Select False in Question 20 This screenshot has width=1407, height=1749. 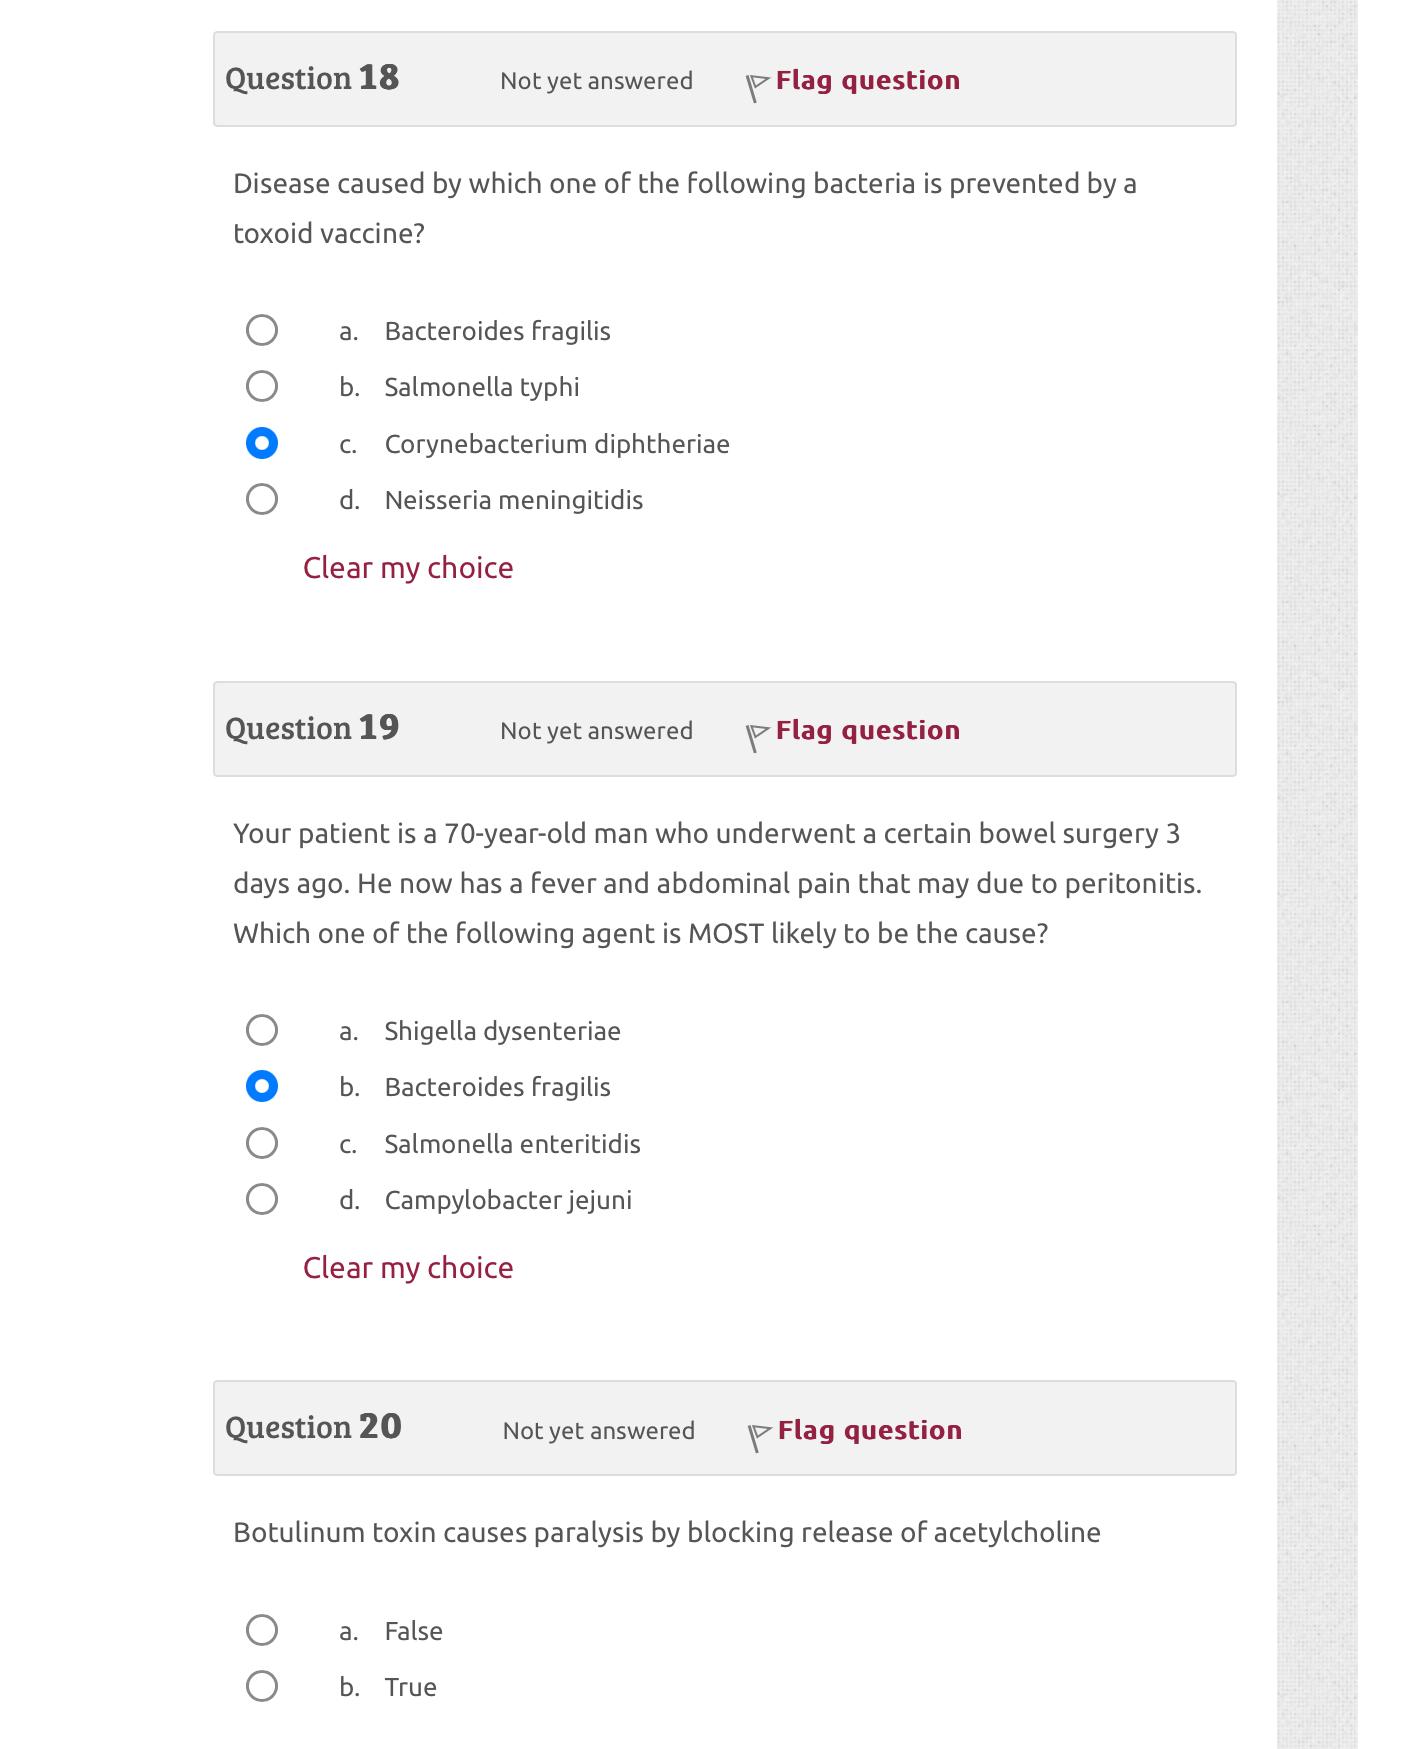coord(262,1628)
